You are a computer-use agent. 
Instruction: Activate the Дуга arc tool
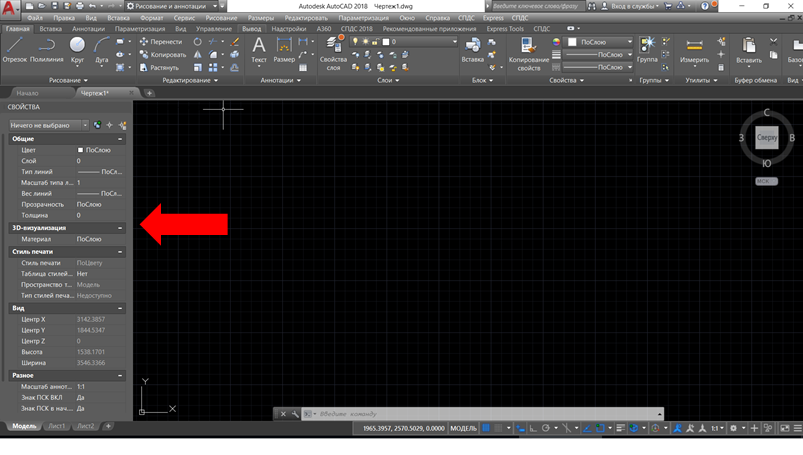101,49
